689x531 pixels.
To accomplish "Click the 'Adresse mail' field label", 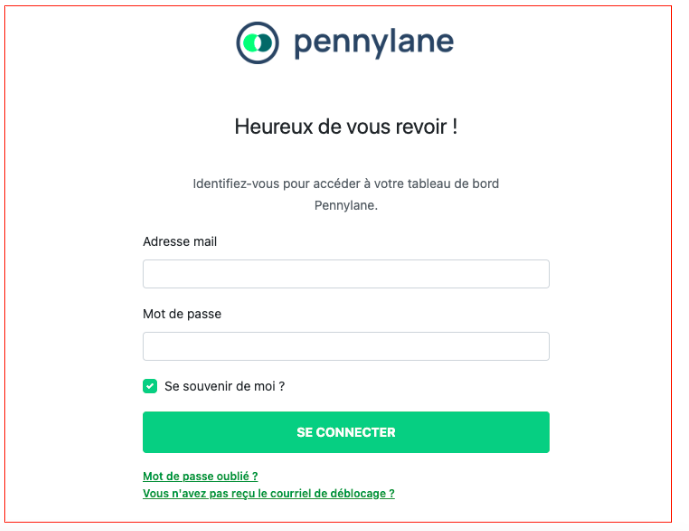I will [180, 241].
